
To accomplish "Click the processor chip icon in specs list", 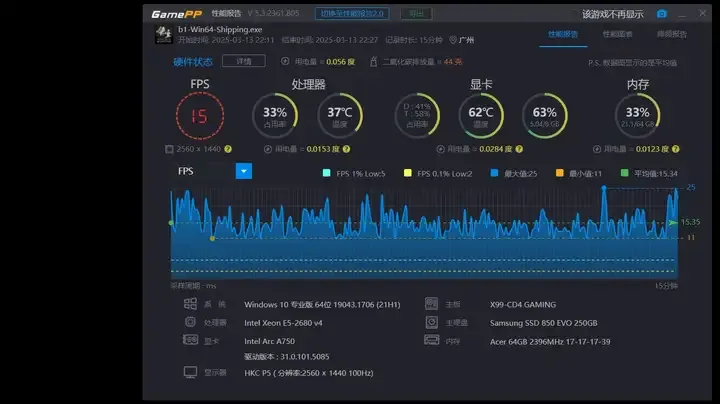I will 190,322.
